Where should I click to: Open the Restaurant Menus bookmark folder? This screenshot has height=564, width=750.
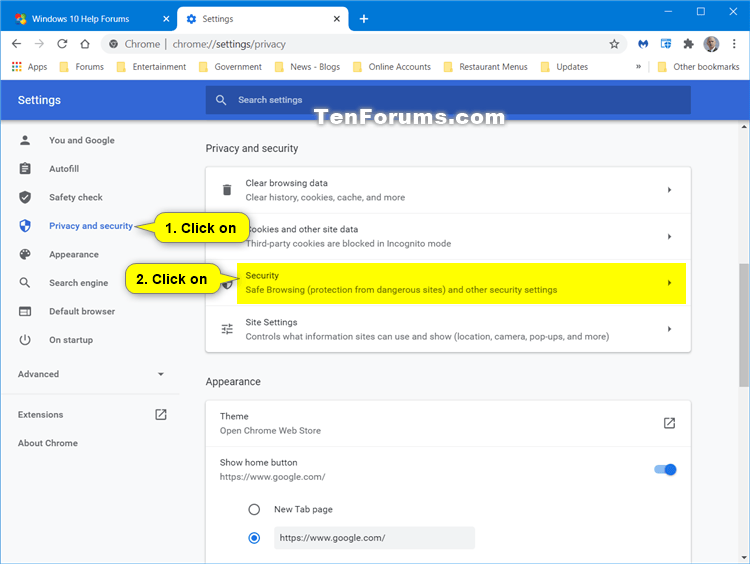(485, 66)
